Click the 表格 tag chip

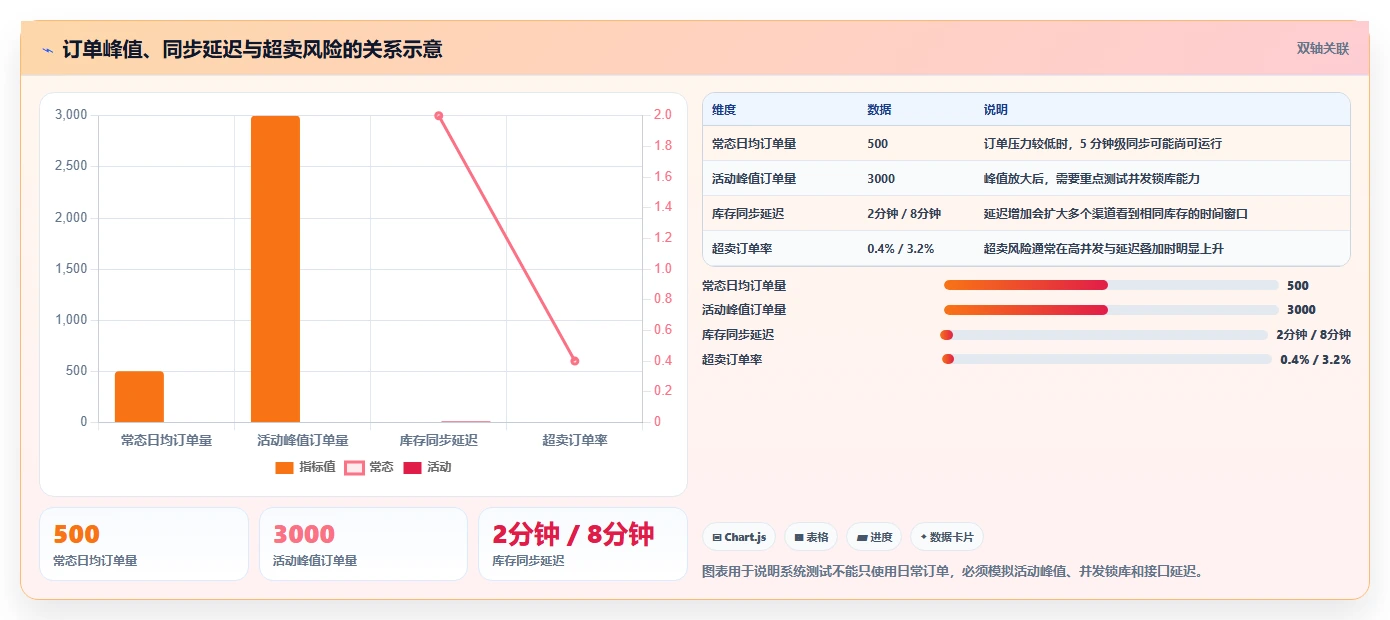811,537
